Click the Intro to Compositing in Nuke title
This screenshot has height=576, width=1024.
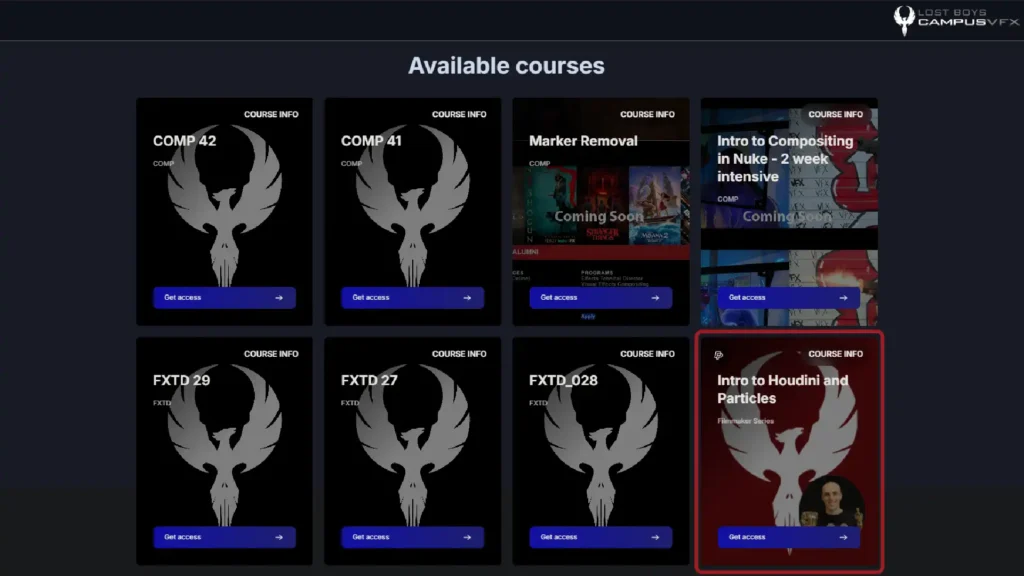coord(785,159)
